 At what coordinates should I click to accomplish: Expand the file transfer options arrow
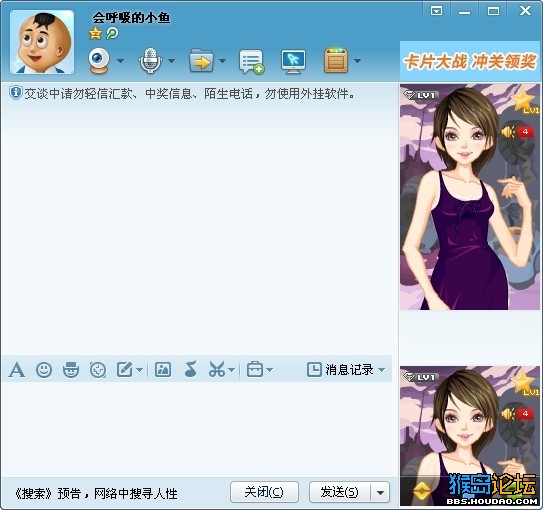(223, 61)
